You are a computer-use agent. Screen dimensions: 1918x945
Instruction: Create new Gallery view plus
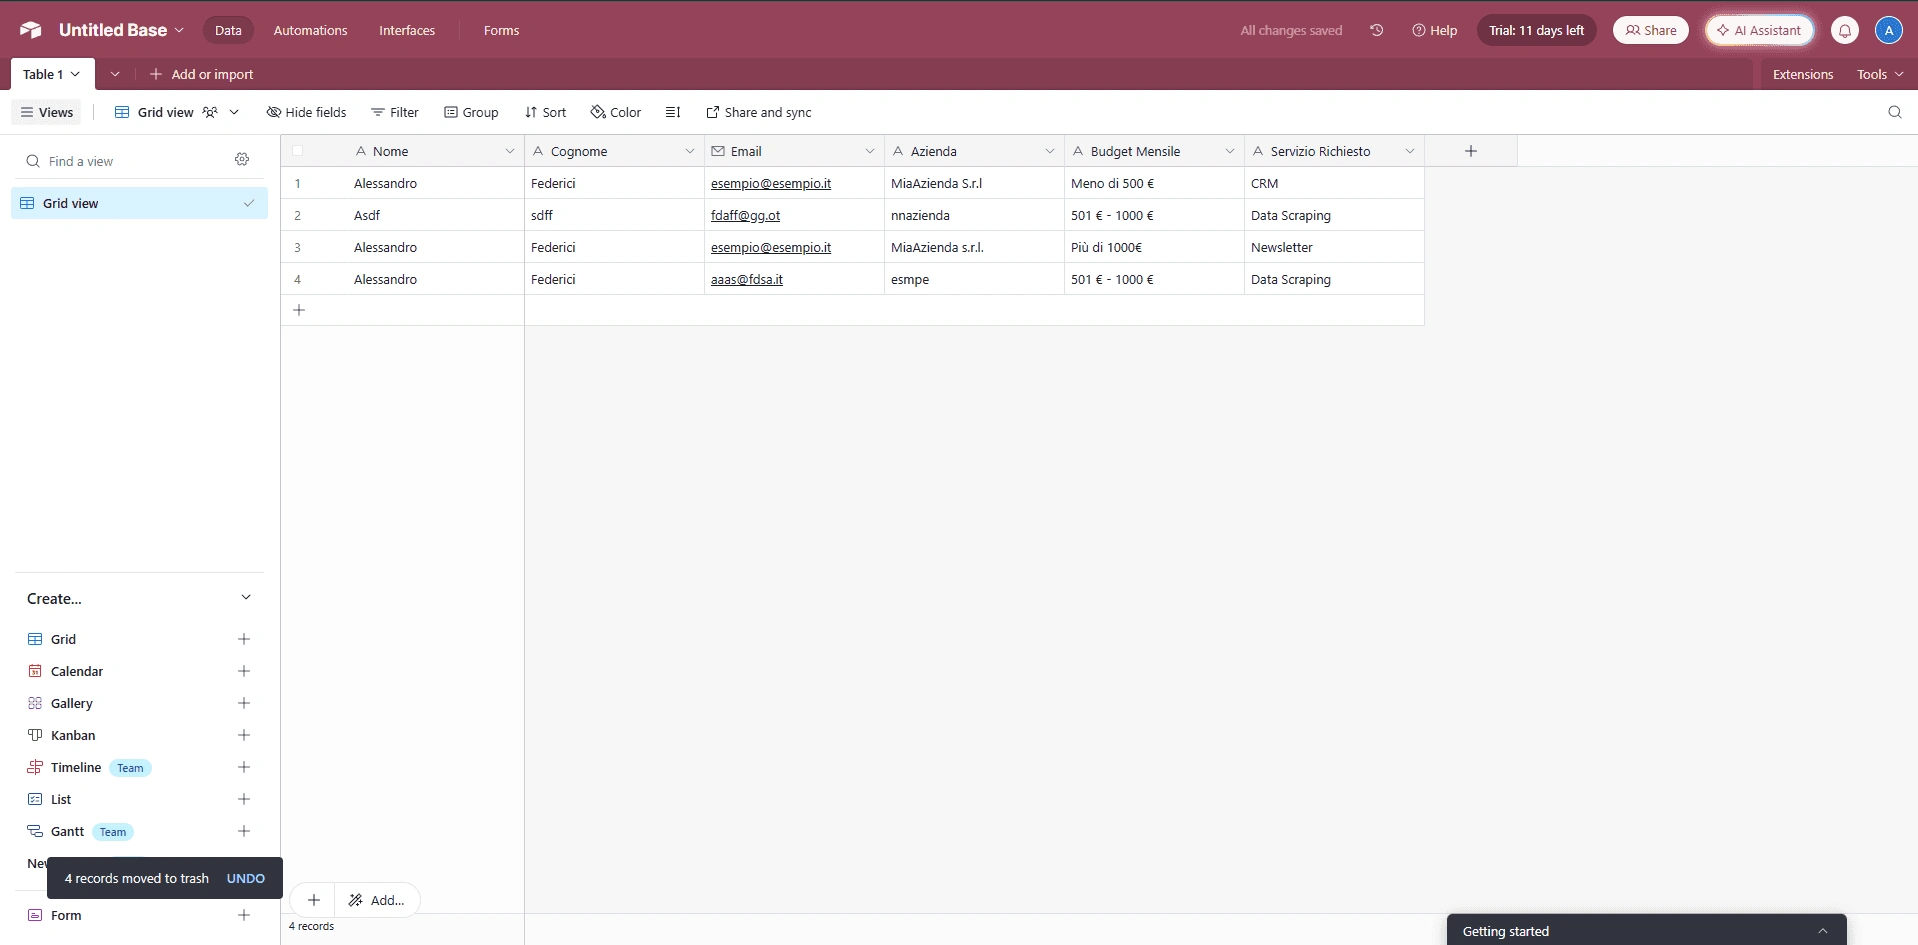tap(244, 703)
